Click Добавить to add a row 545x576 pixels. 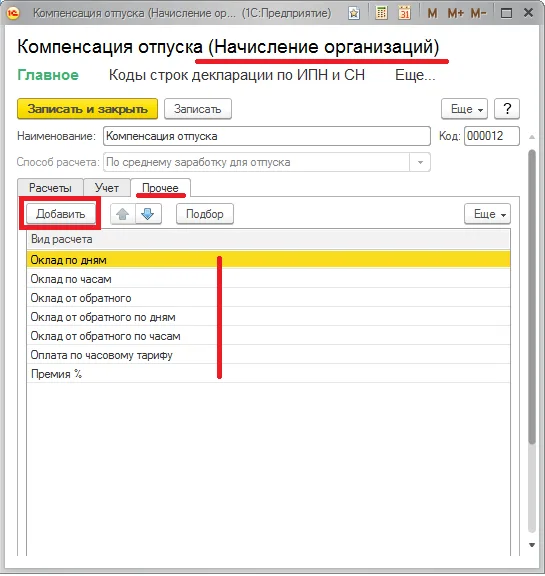[x=61, y=214]
